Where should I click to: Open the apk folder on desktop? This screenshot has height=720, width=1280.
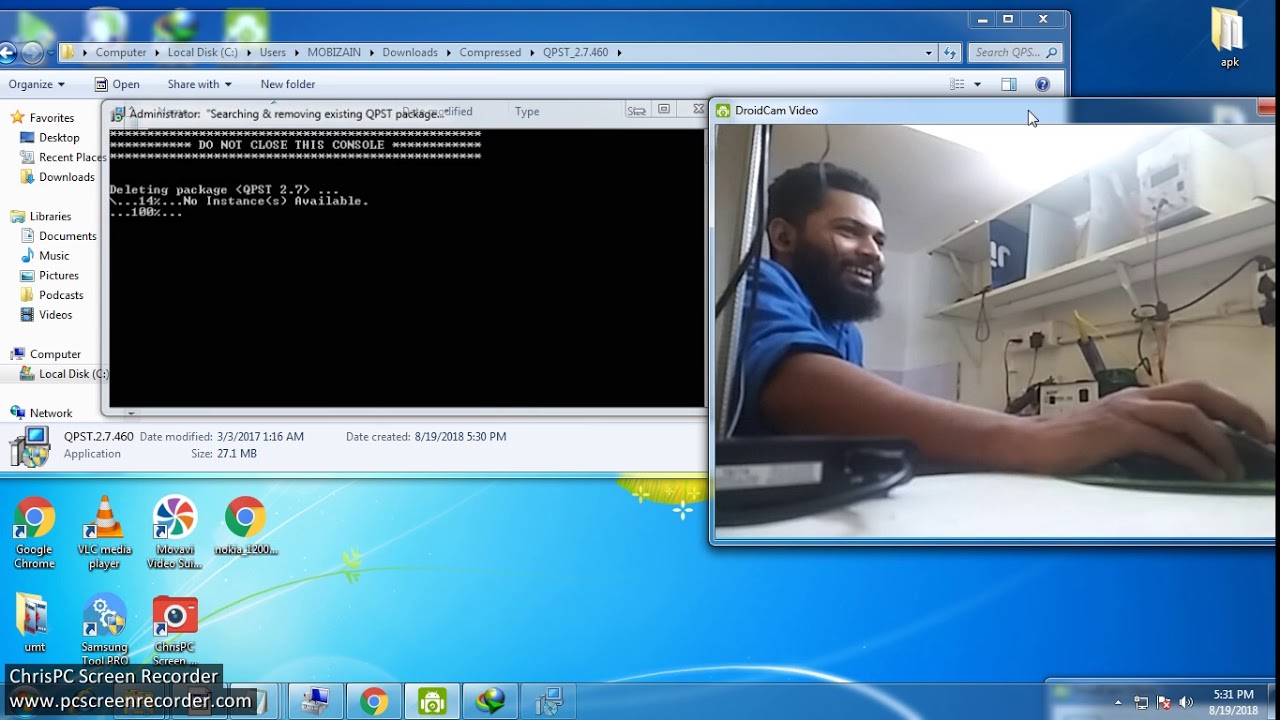(x=1229, y=38)
